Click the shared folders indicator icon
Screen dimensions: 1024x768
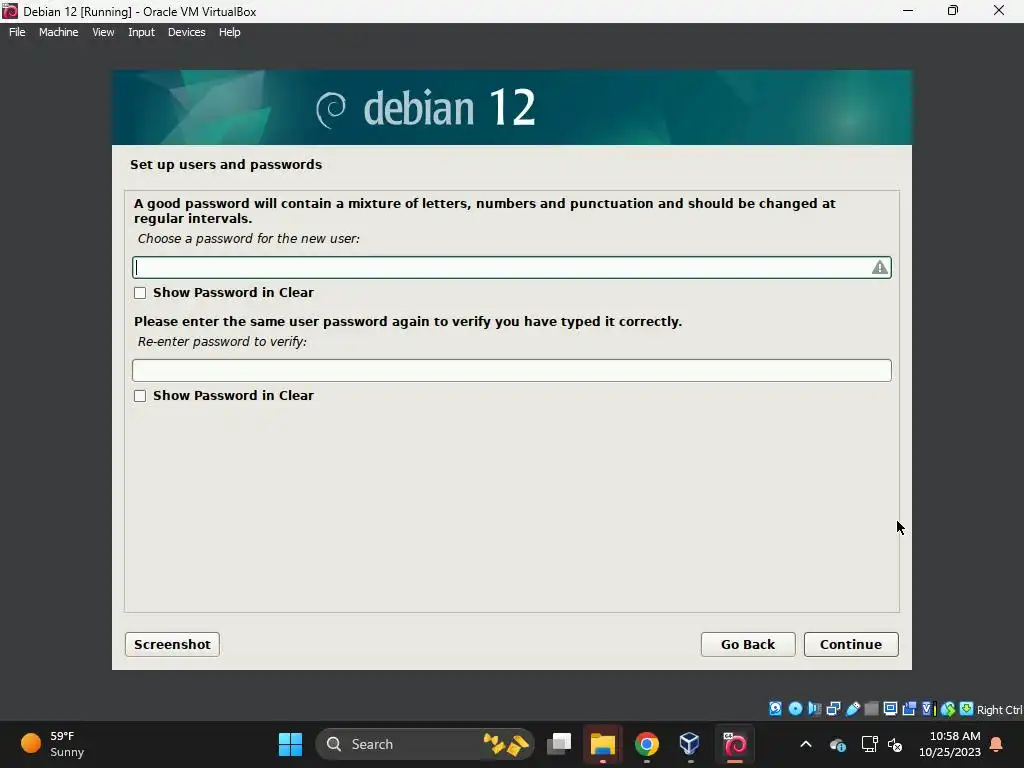(x=872, y=709)
